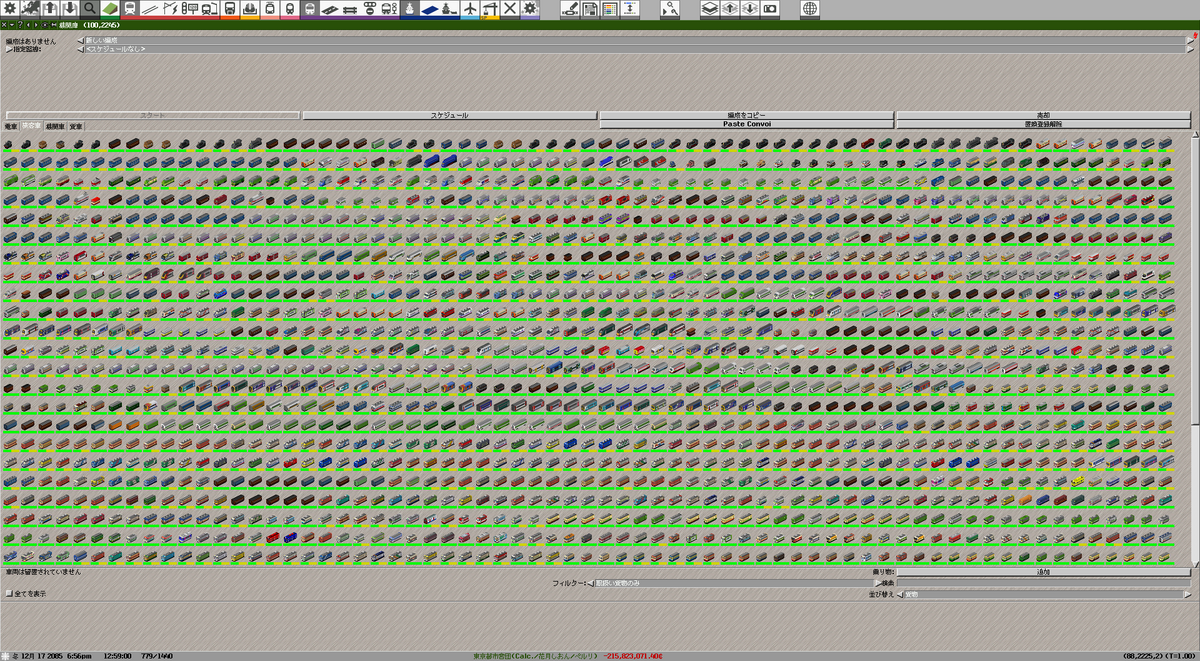Screen dimensions: 1200x661
Task: Toggle the 全てを表示 checkbox
Action: [9, 594]
